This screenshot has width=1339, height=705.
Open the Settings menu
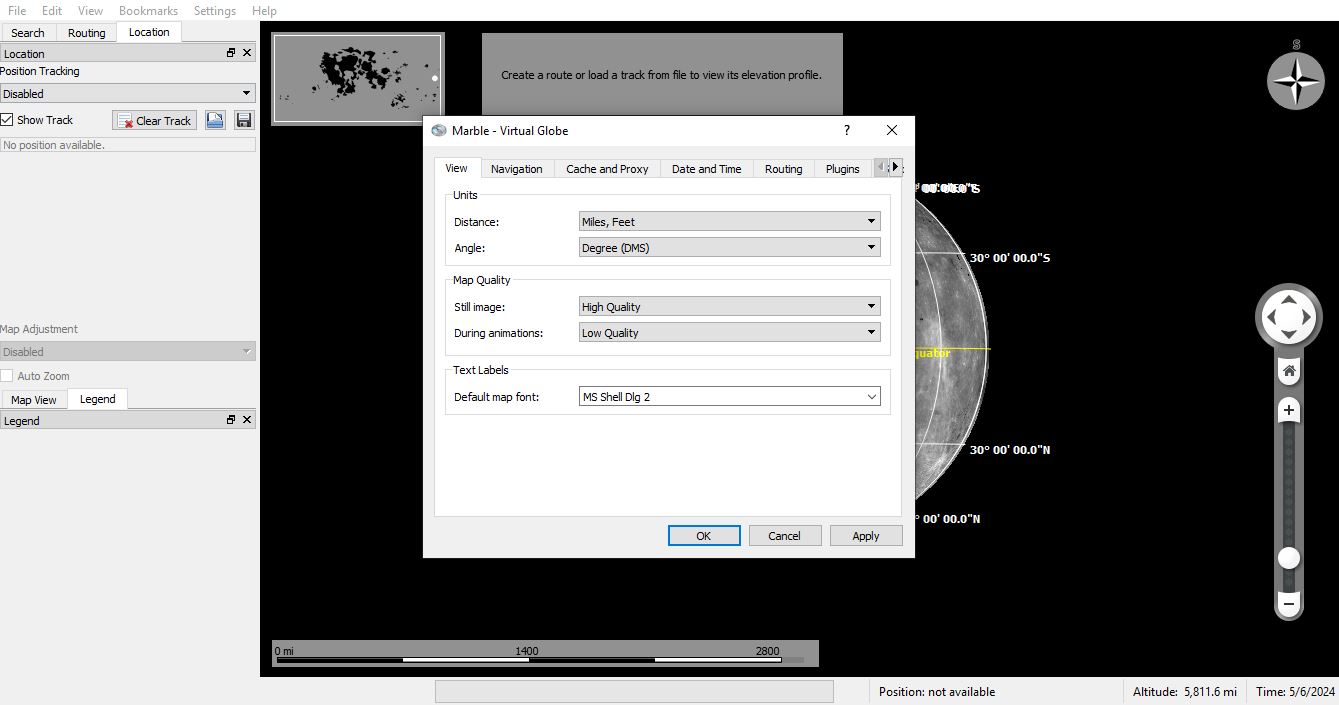click(215, 10)
